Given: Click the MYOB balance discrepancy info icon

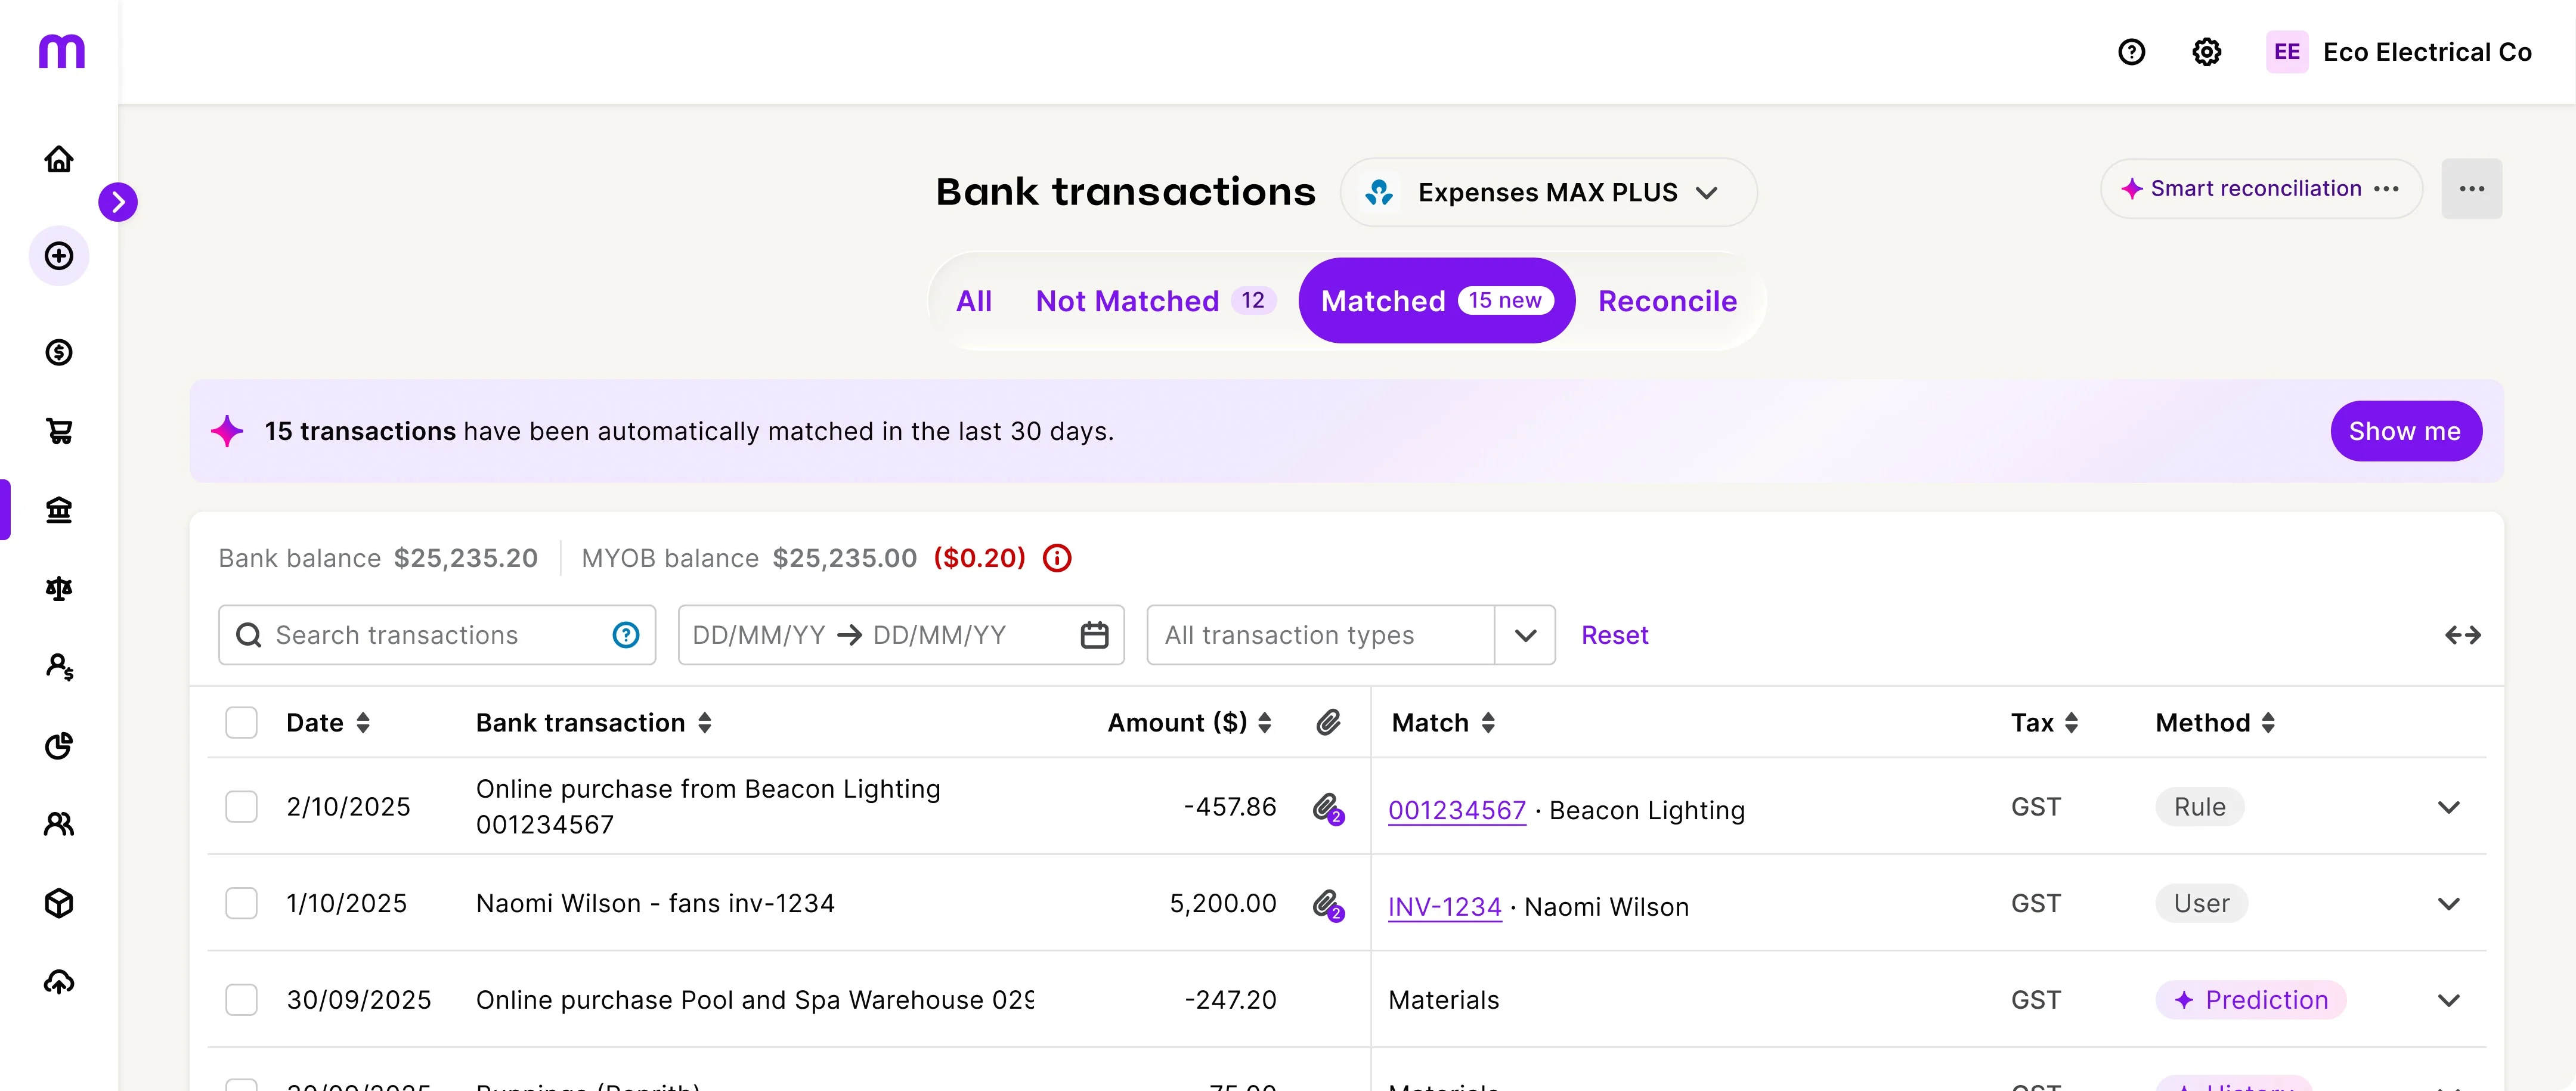Looking at the screenshot, I should pyautogui.click(x=1057, y=558).
